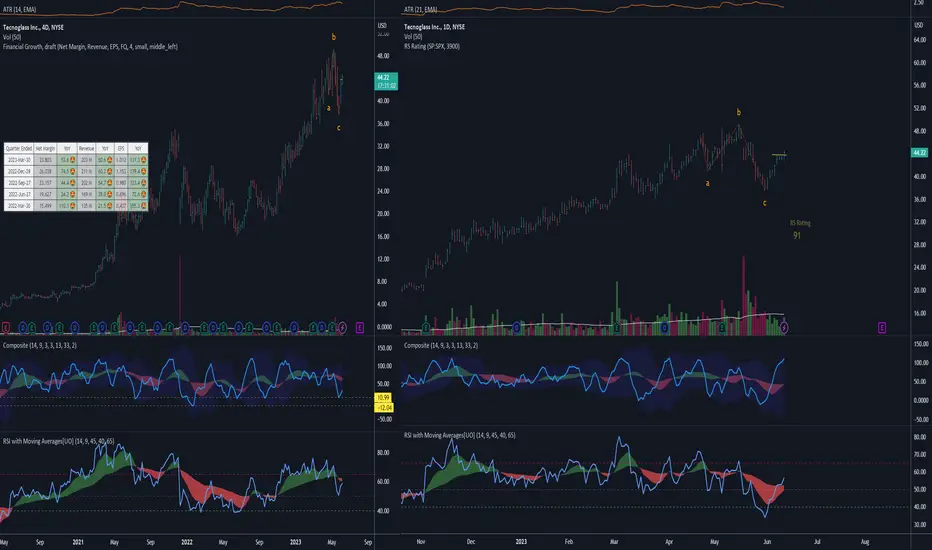The height and width of the screenshot is (550, 932).
Task: Click the Vol (50) legend on the 4D chart
Action: 12,37
